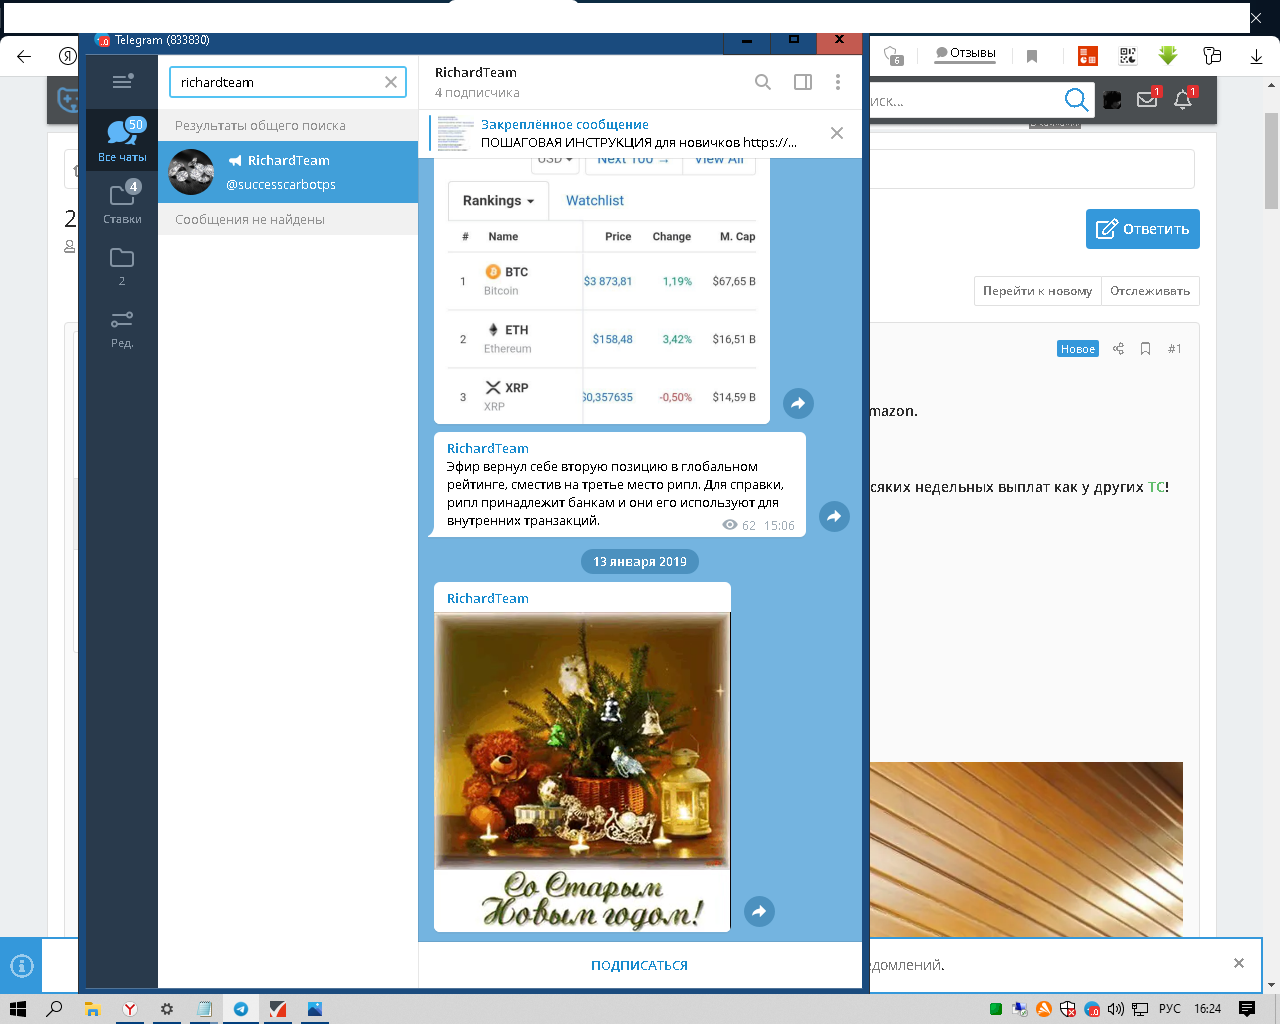Image resolution: width=1280 pixels, height=1024 pixels.
Task: Open the browser downloads arrow icon
Action: (x=1257, y=56)
